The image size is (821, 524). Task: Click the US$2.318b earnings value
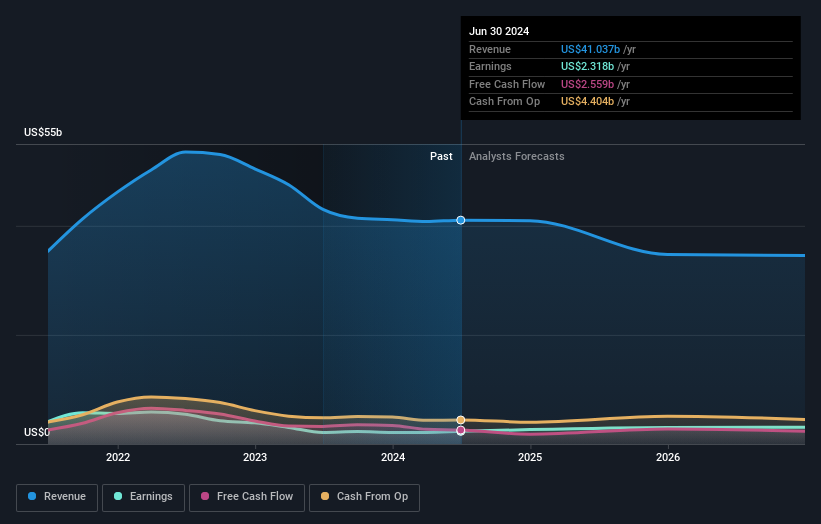coord(587,66)
